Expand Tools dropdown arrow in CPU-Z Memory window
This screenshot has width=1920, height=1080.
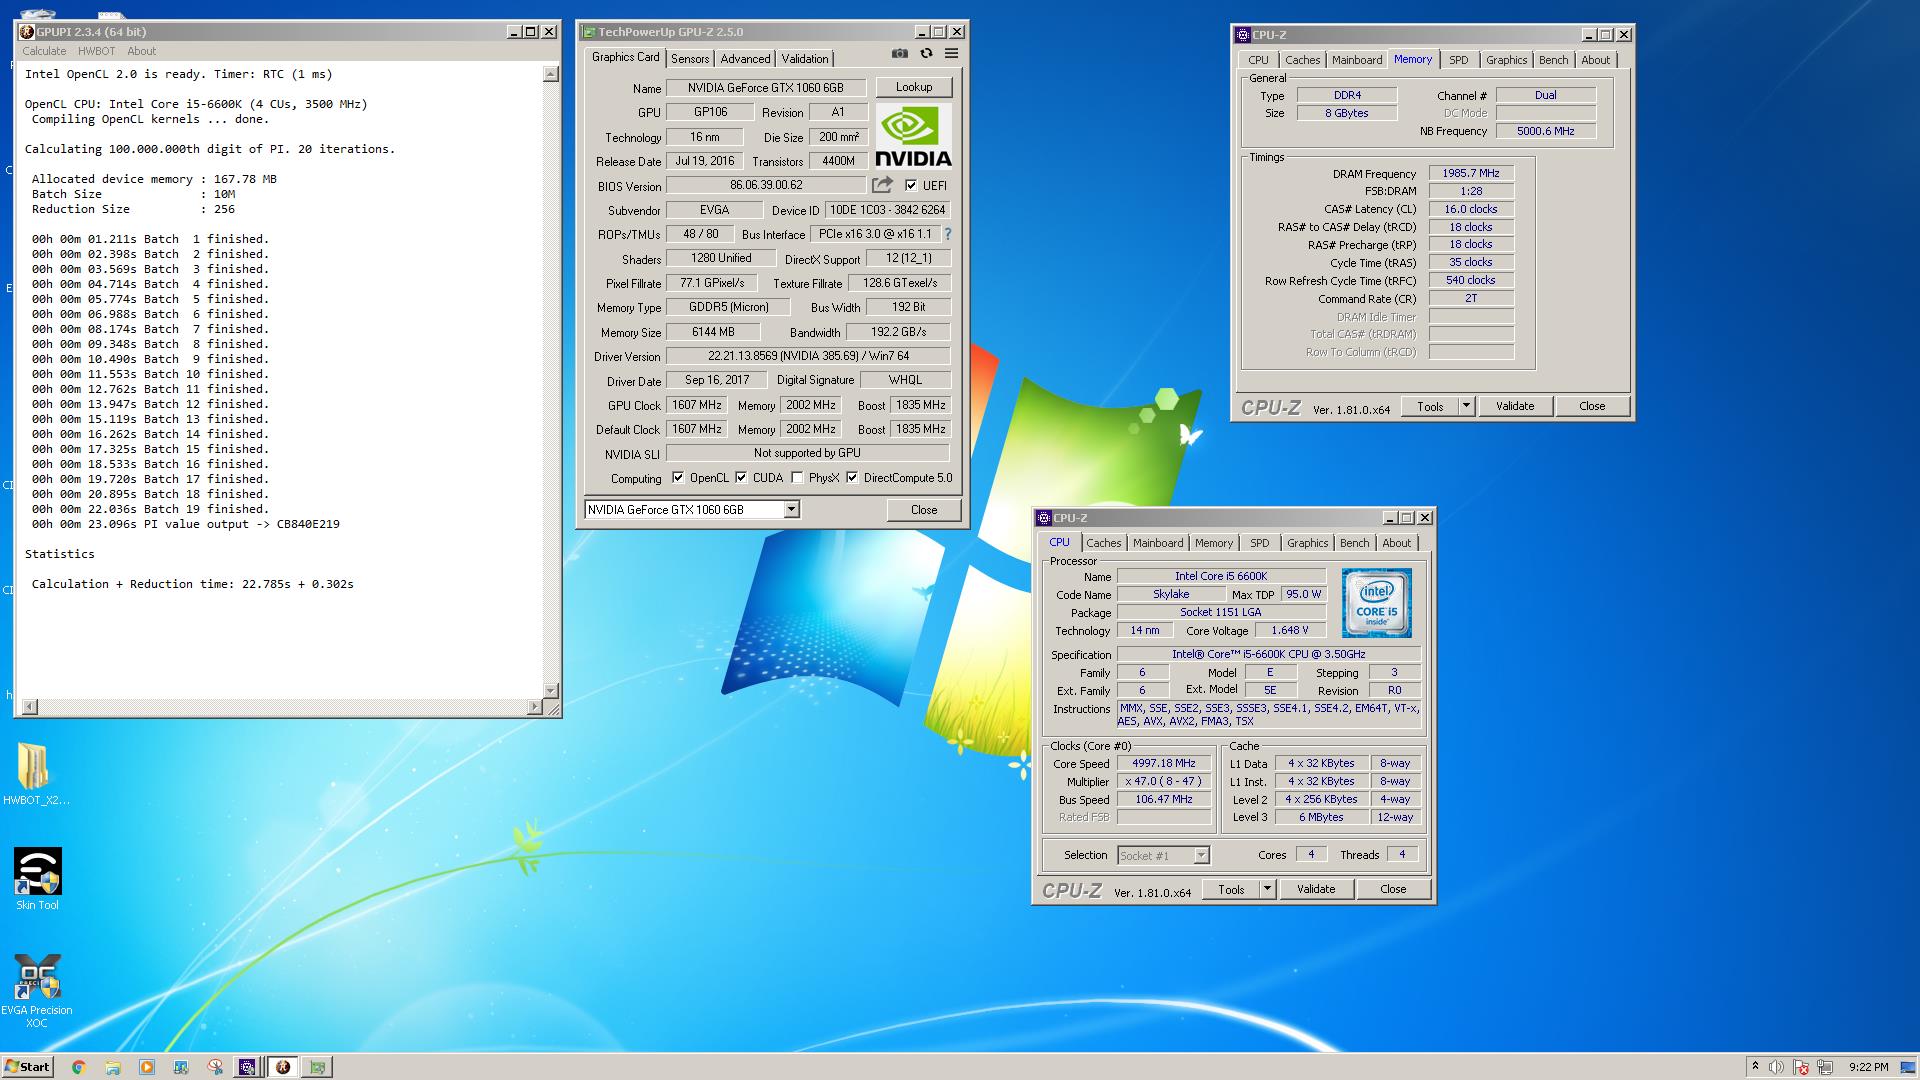pyautogui.click(x=1466, y=406)
